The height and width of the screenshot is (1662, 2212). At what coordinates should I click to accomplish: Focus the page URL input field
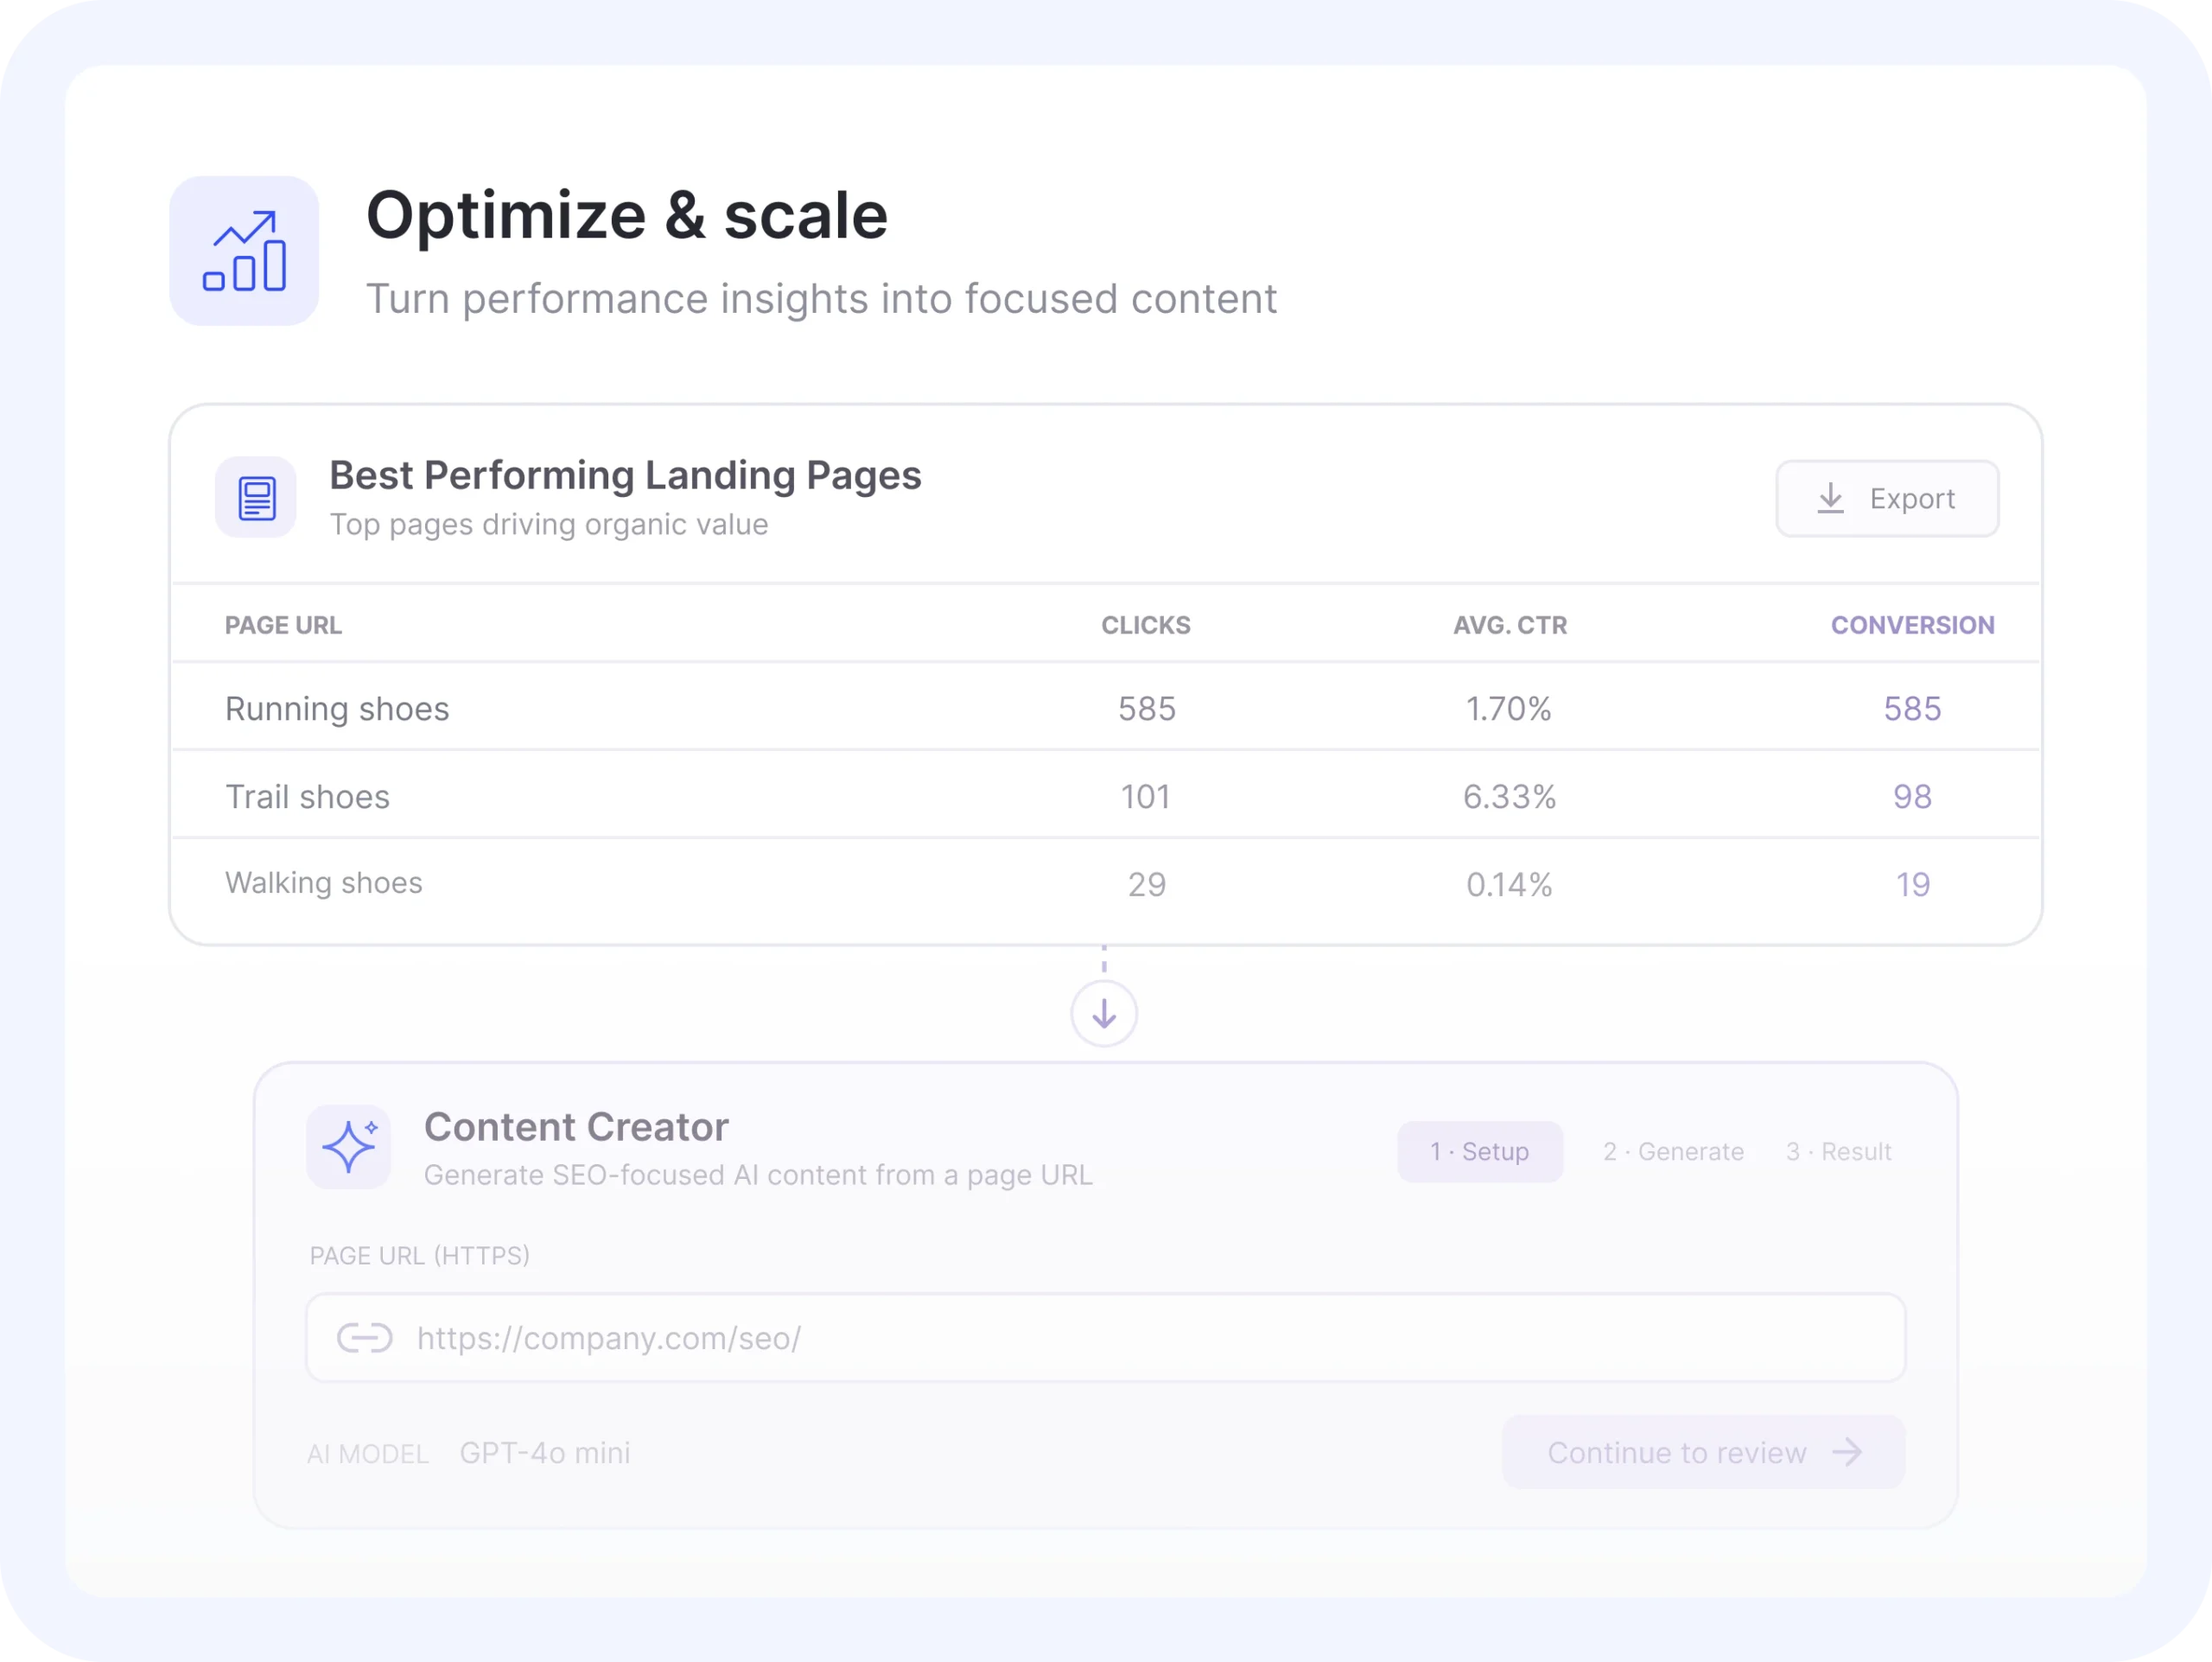pyautogui.click(x=1106, y=1338)
